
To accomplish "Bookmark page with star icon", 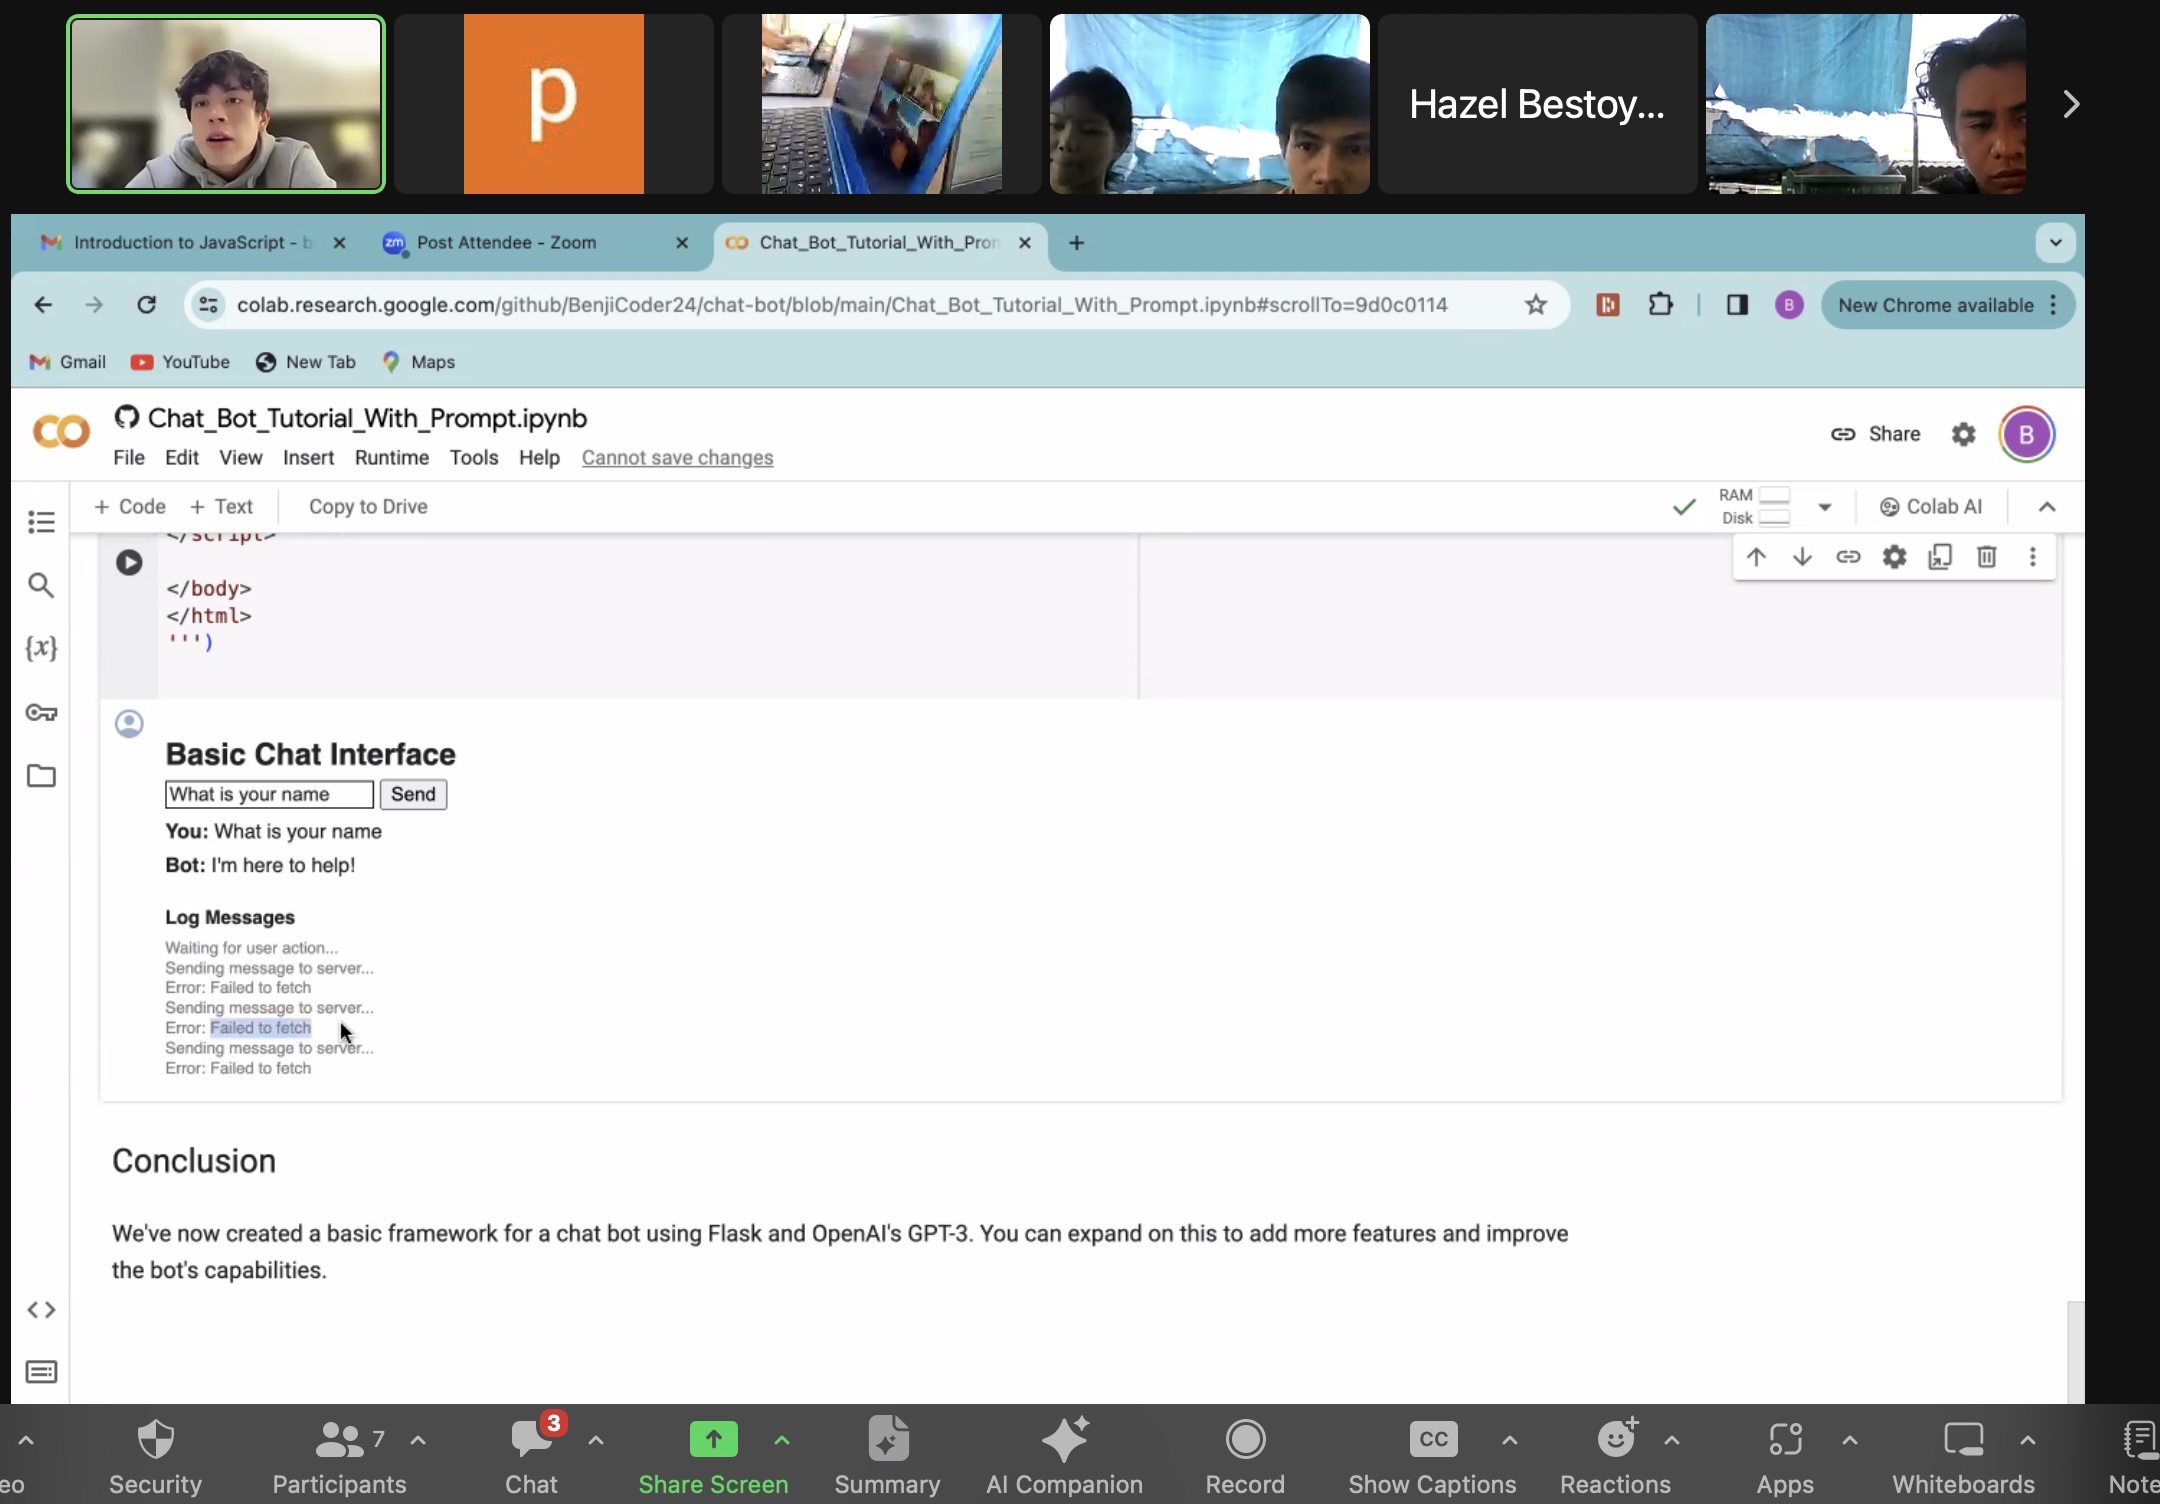I will pos(1536,305).
